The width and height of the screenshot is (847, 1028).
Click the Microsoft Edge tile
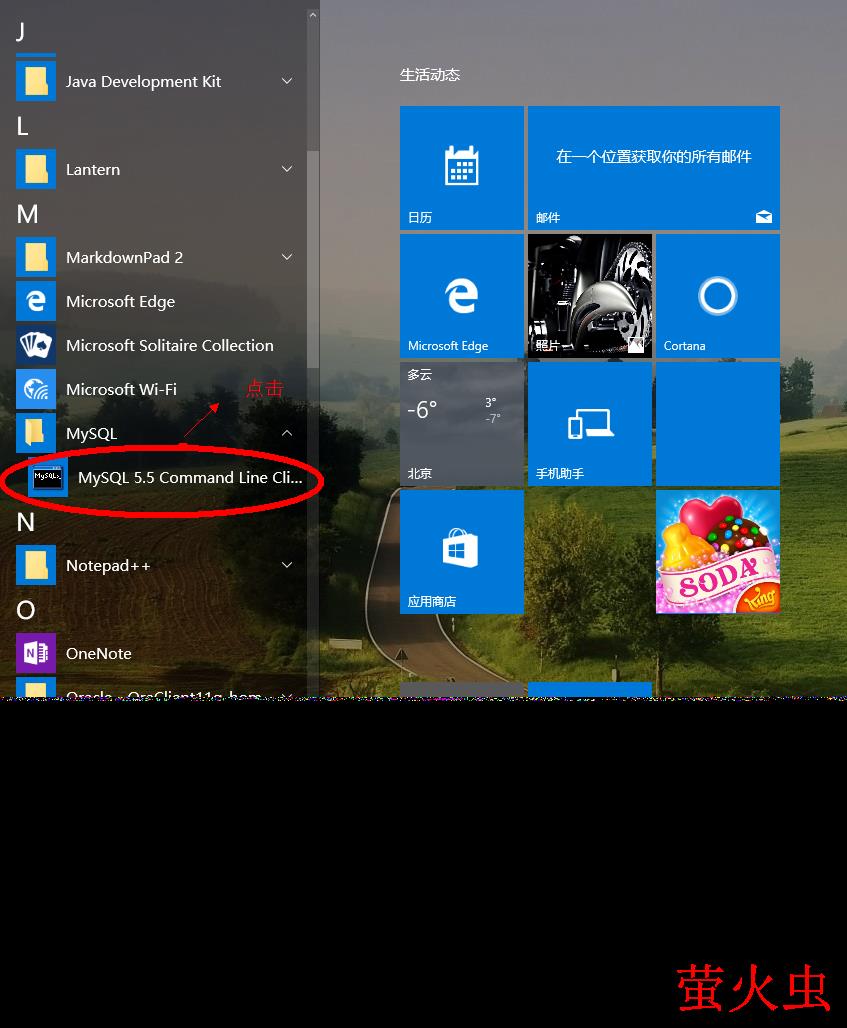click(461, 296)
